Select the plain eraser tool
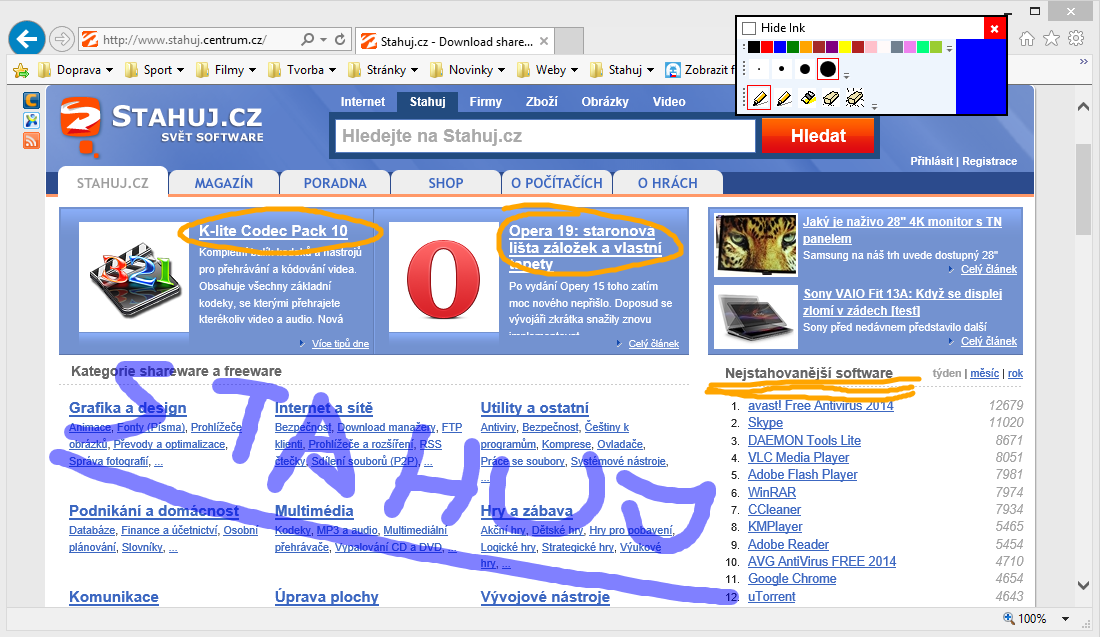Viewport: 1100px width, 637px height. point(831,98)
